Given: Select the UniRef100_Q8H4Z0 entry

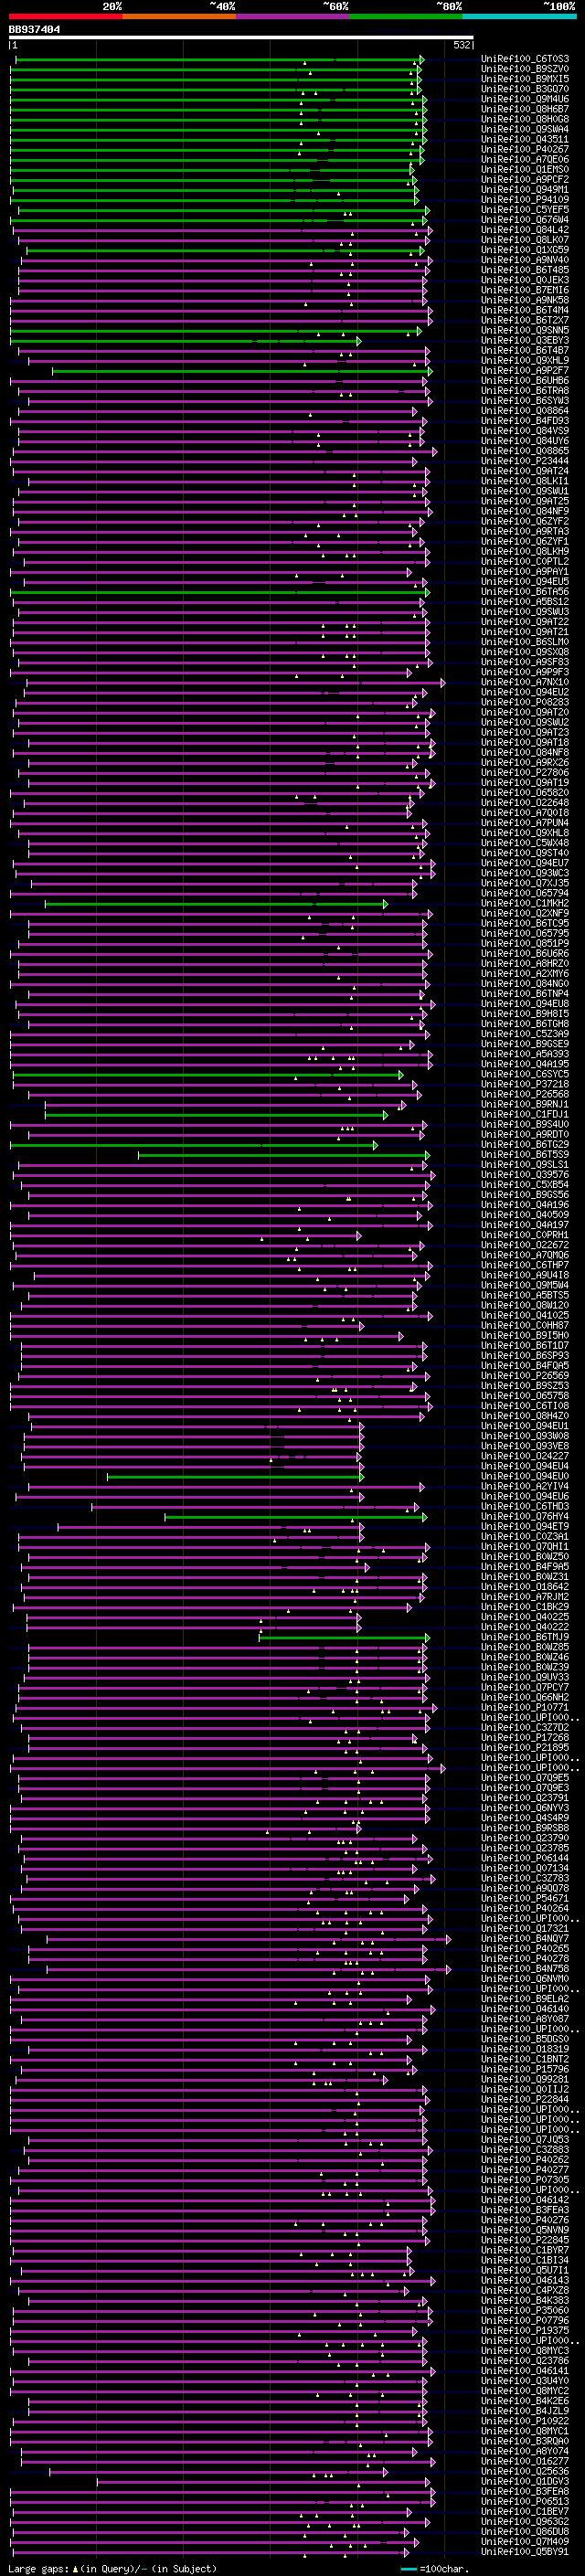Looking at the screenshot, I should 525,1416.
